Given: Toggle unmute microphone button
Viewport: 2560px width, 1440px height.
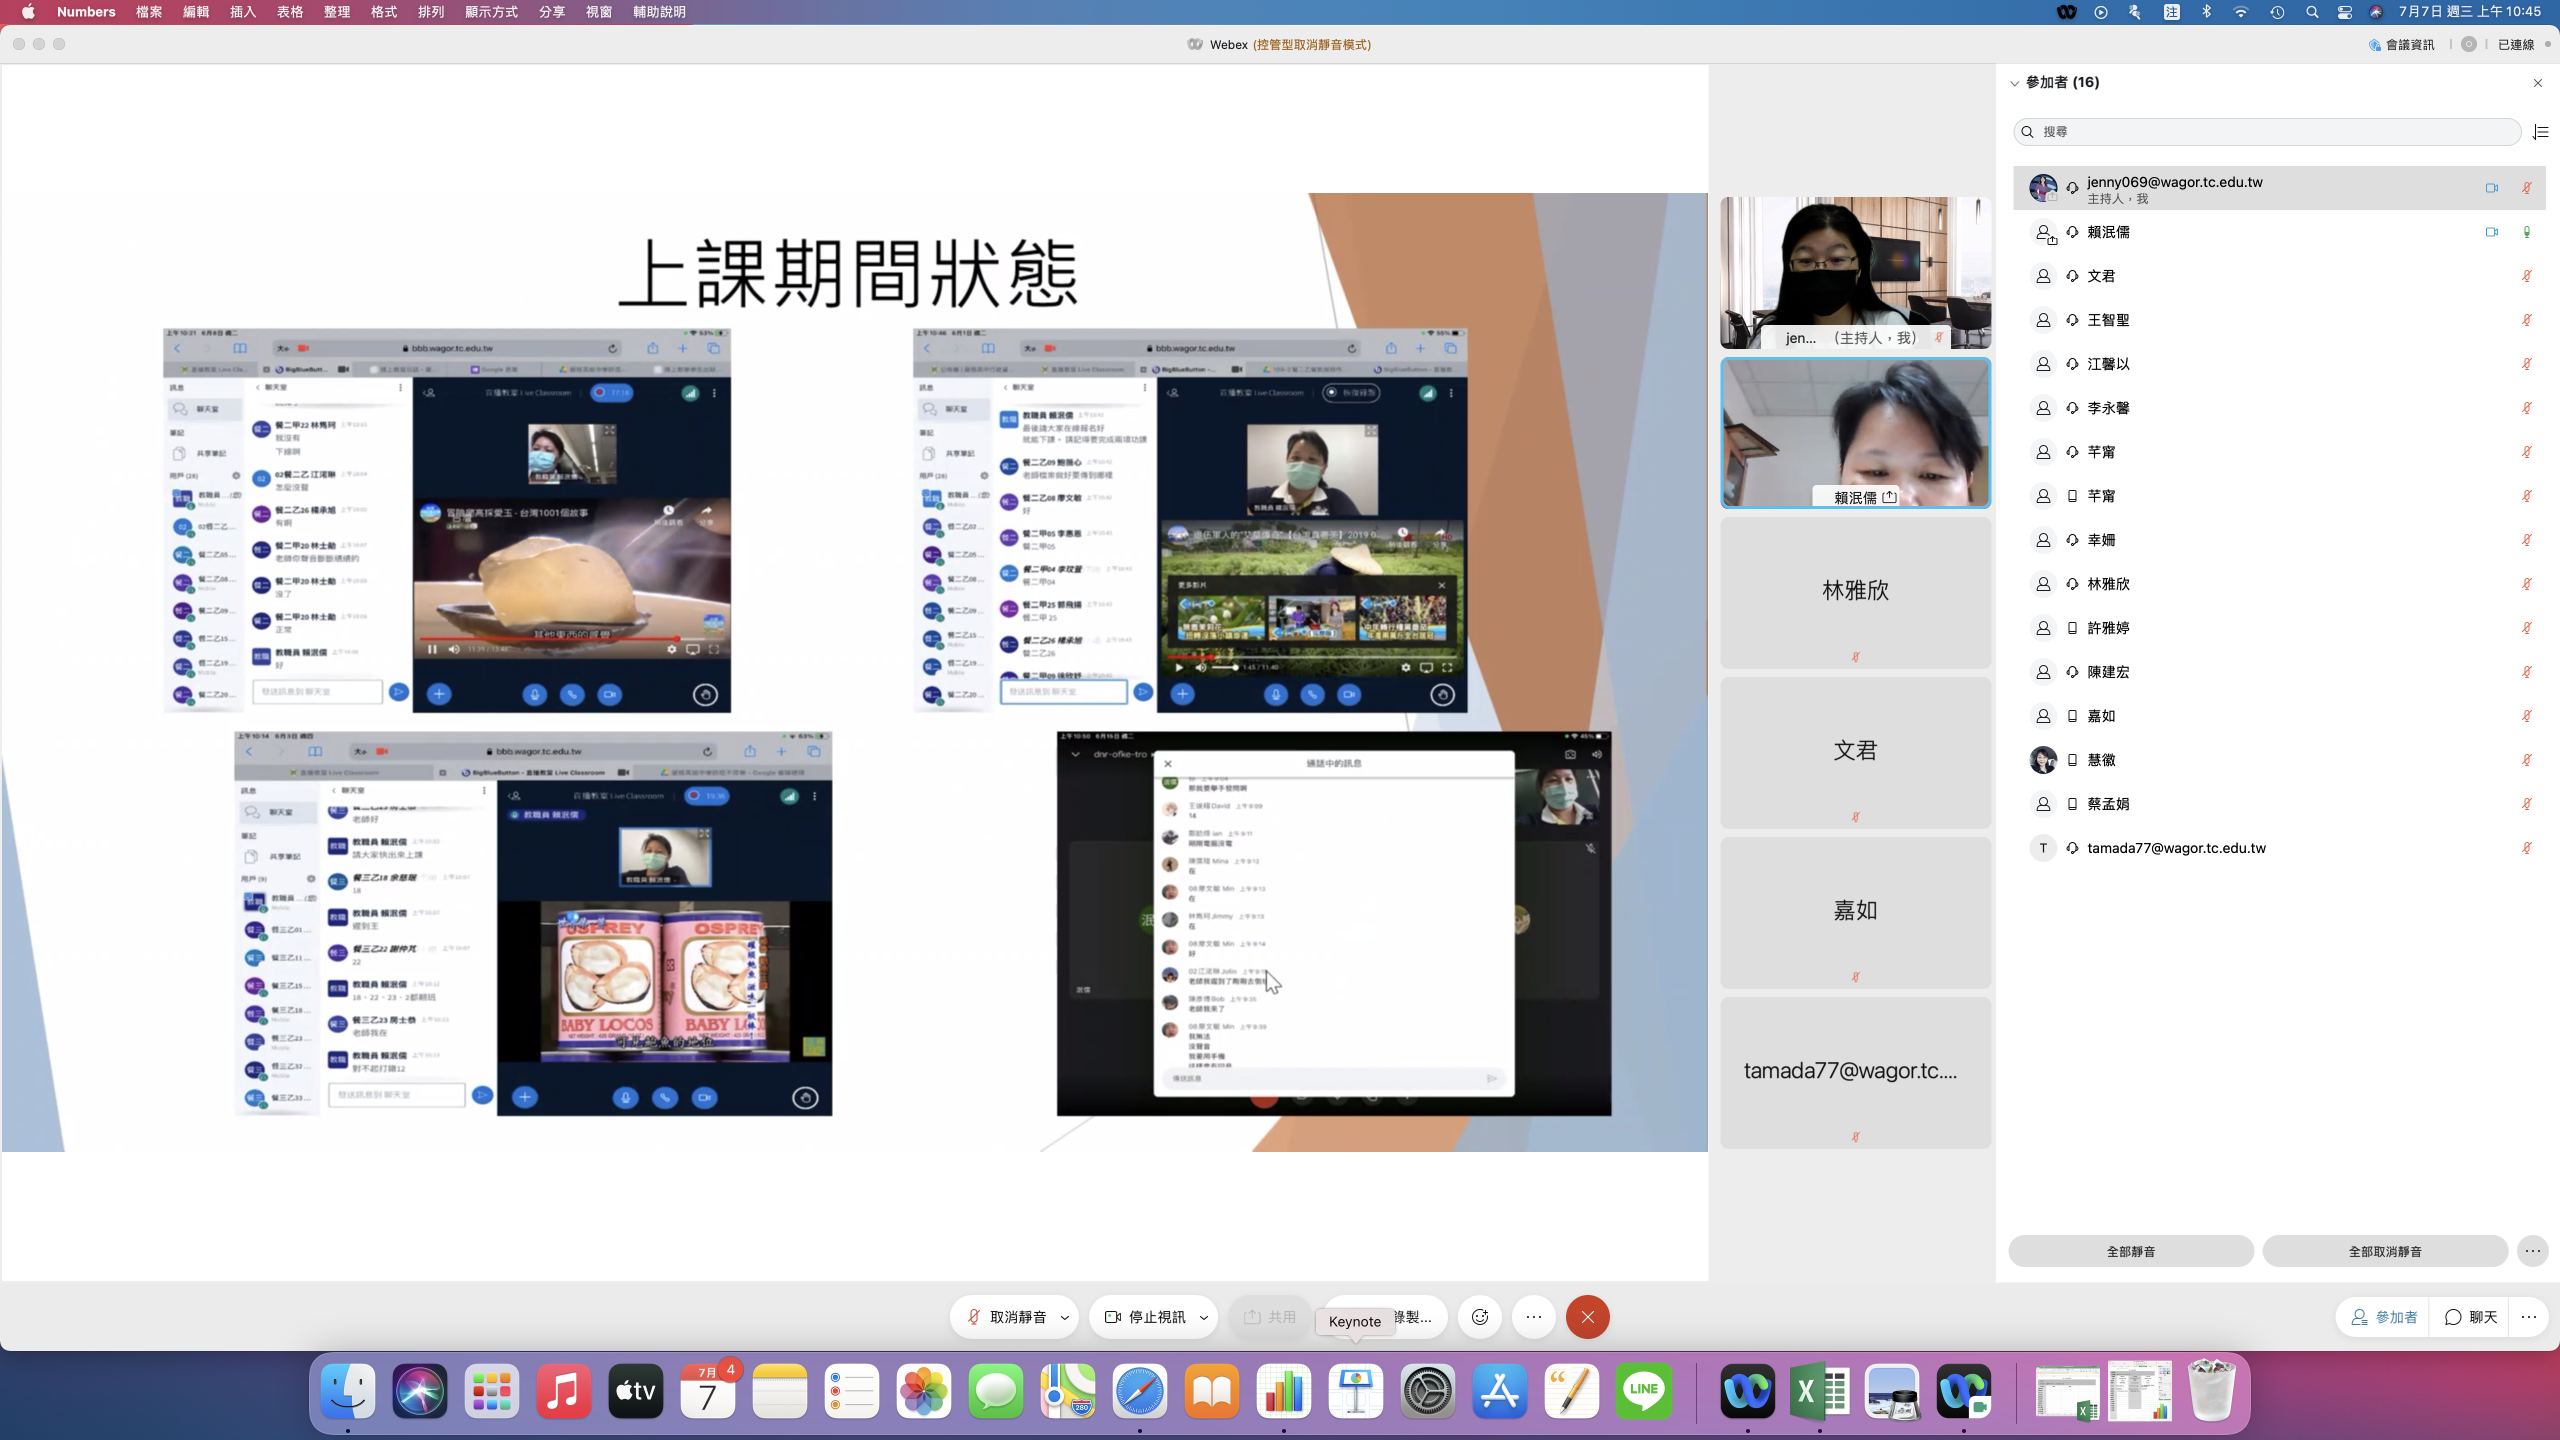Looking at the screenshot, I should 1007,1317.
